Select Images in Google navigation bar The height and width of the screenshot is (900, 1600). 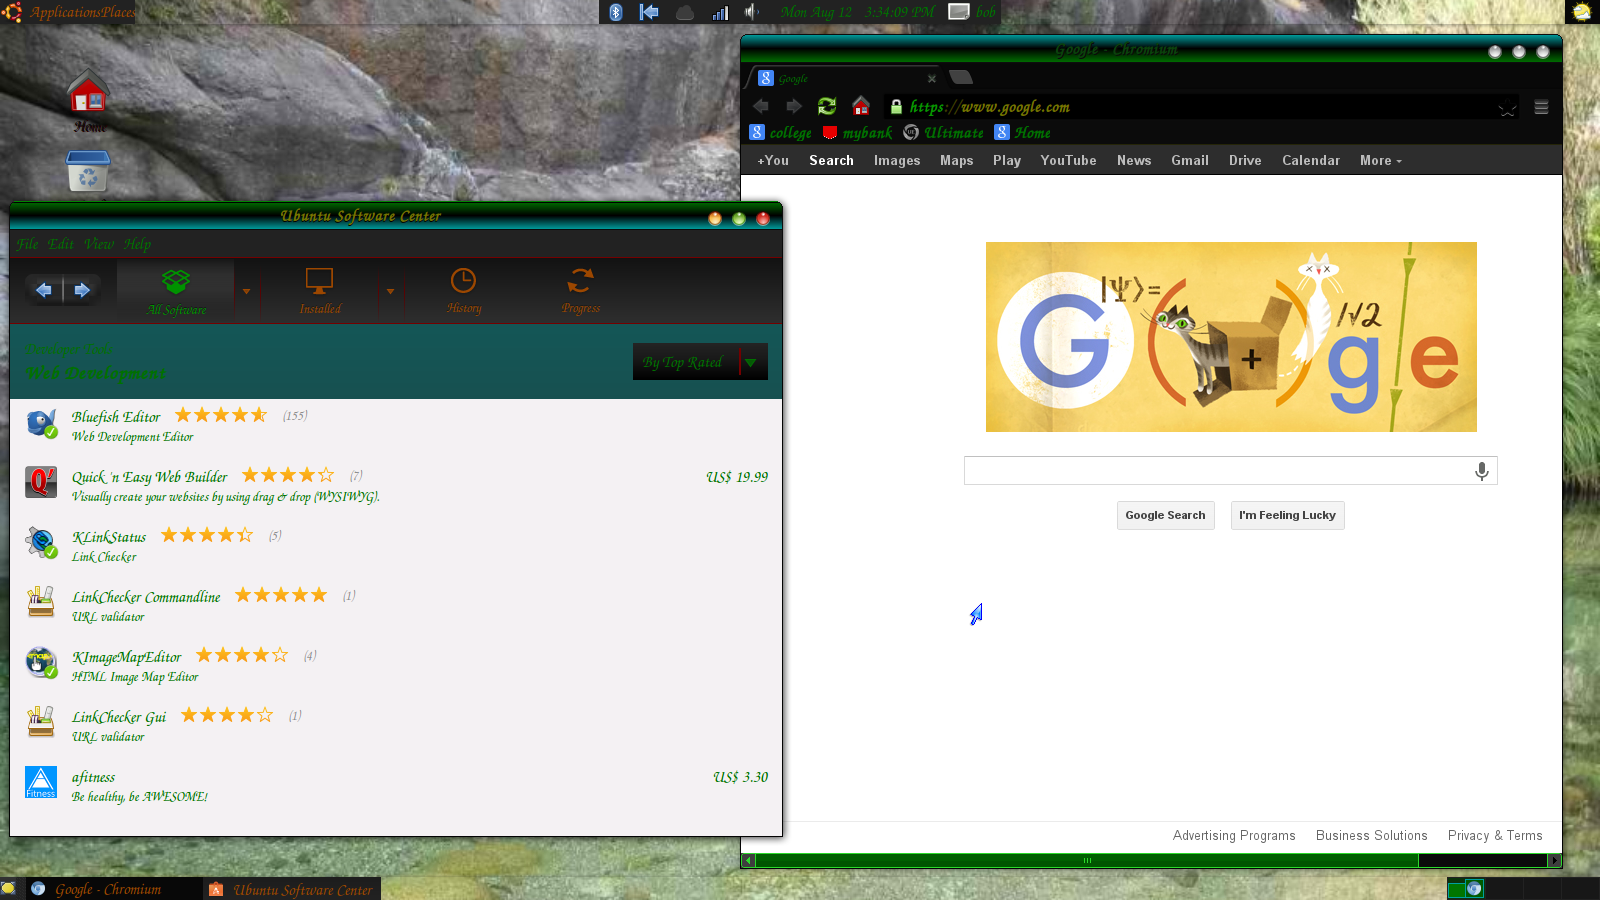tap(897, 160)
